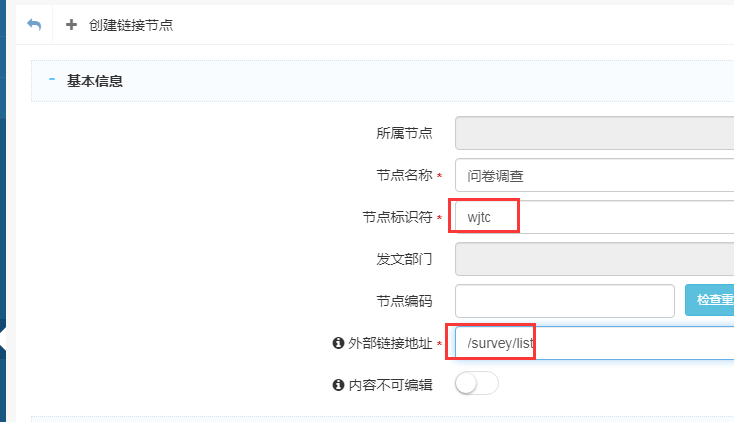Click the 节点标识符 field label
Image resolution: width=734 pixels, height=422 pixels.
pos(397,217)
